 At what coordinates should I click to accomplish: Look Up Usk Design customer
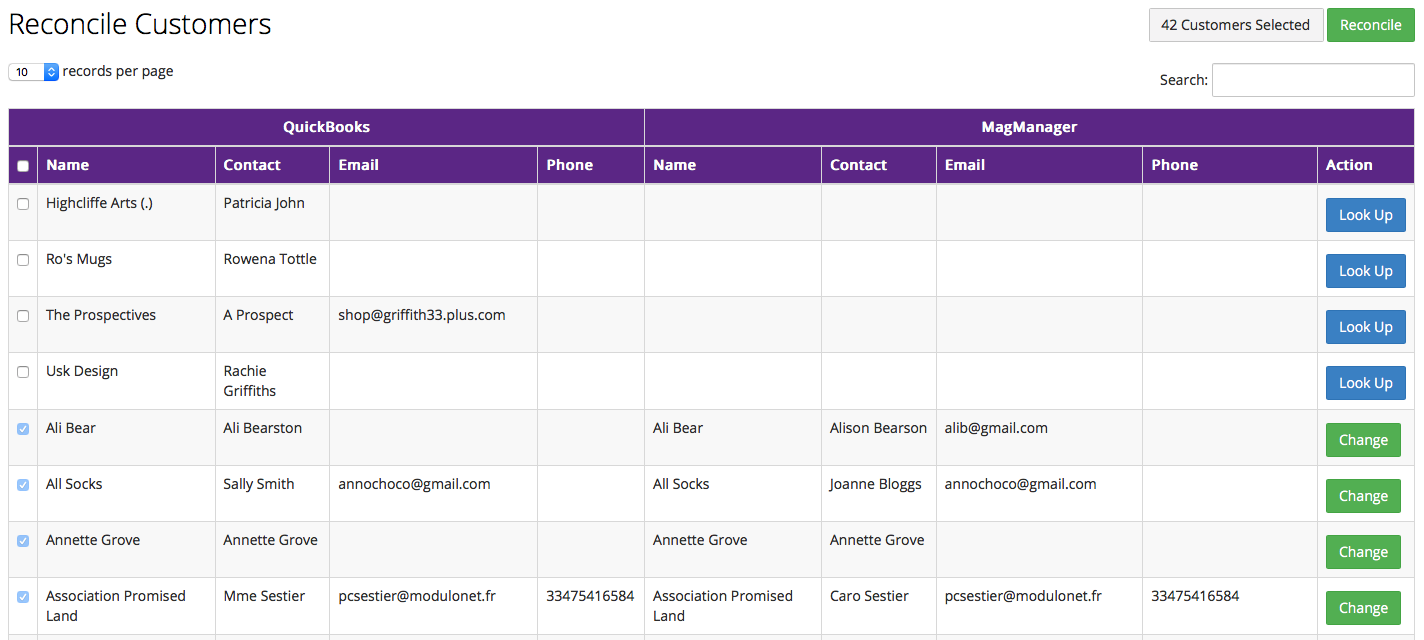(x=1365, y=383)
